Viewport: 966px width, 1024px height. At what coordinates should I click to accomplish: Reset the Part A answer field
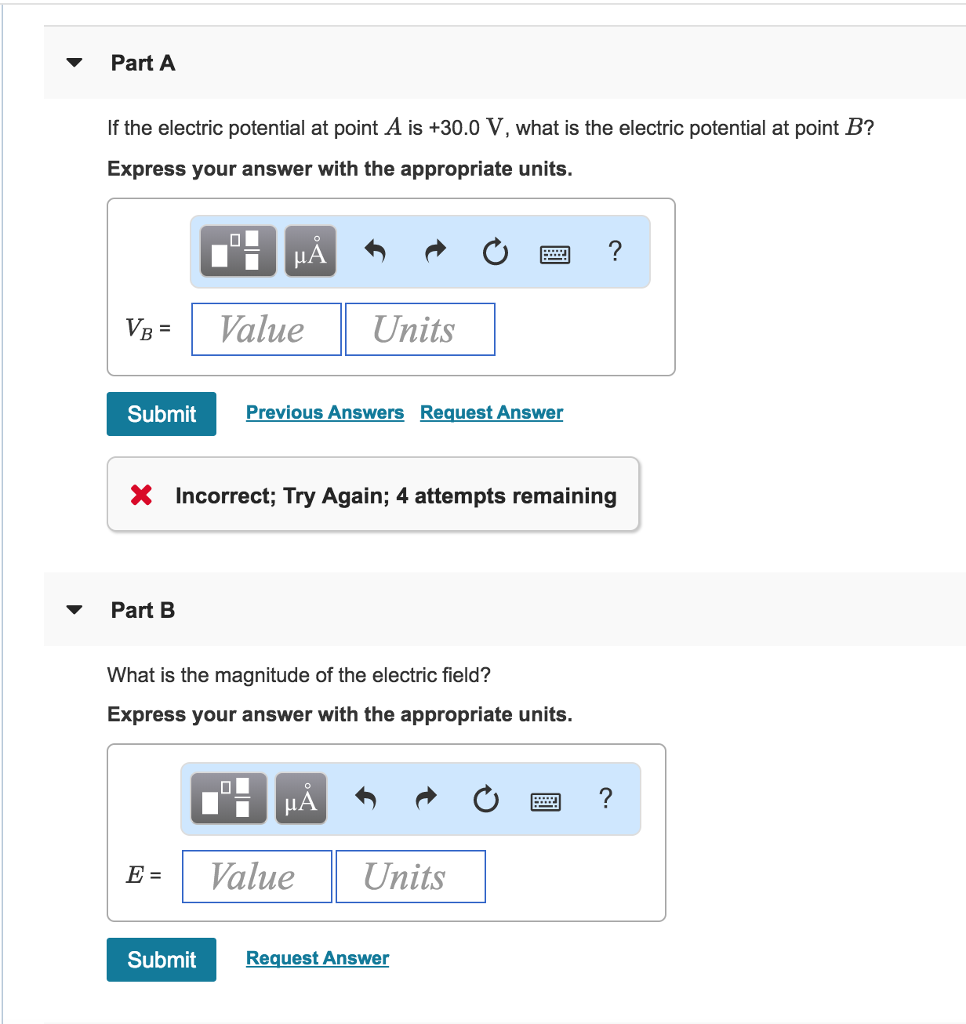coord(495,252)
